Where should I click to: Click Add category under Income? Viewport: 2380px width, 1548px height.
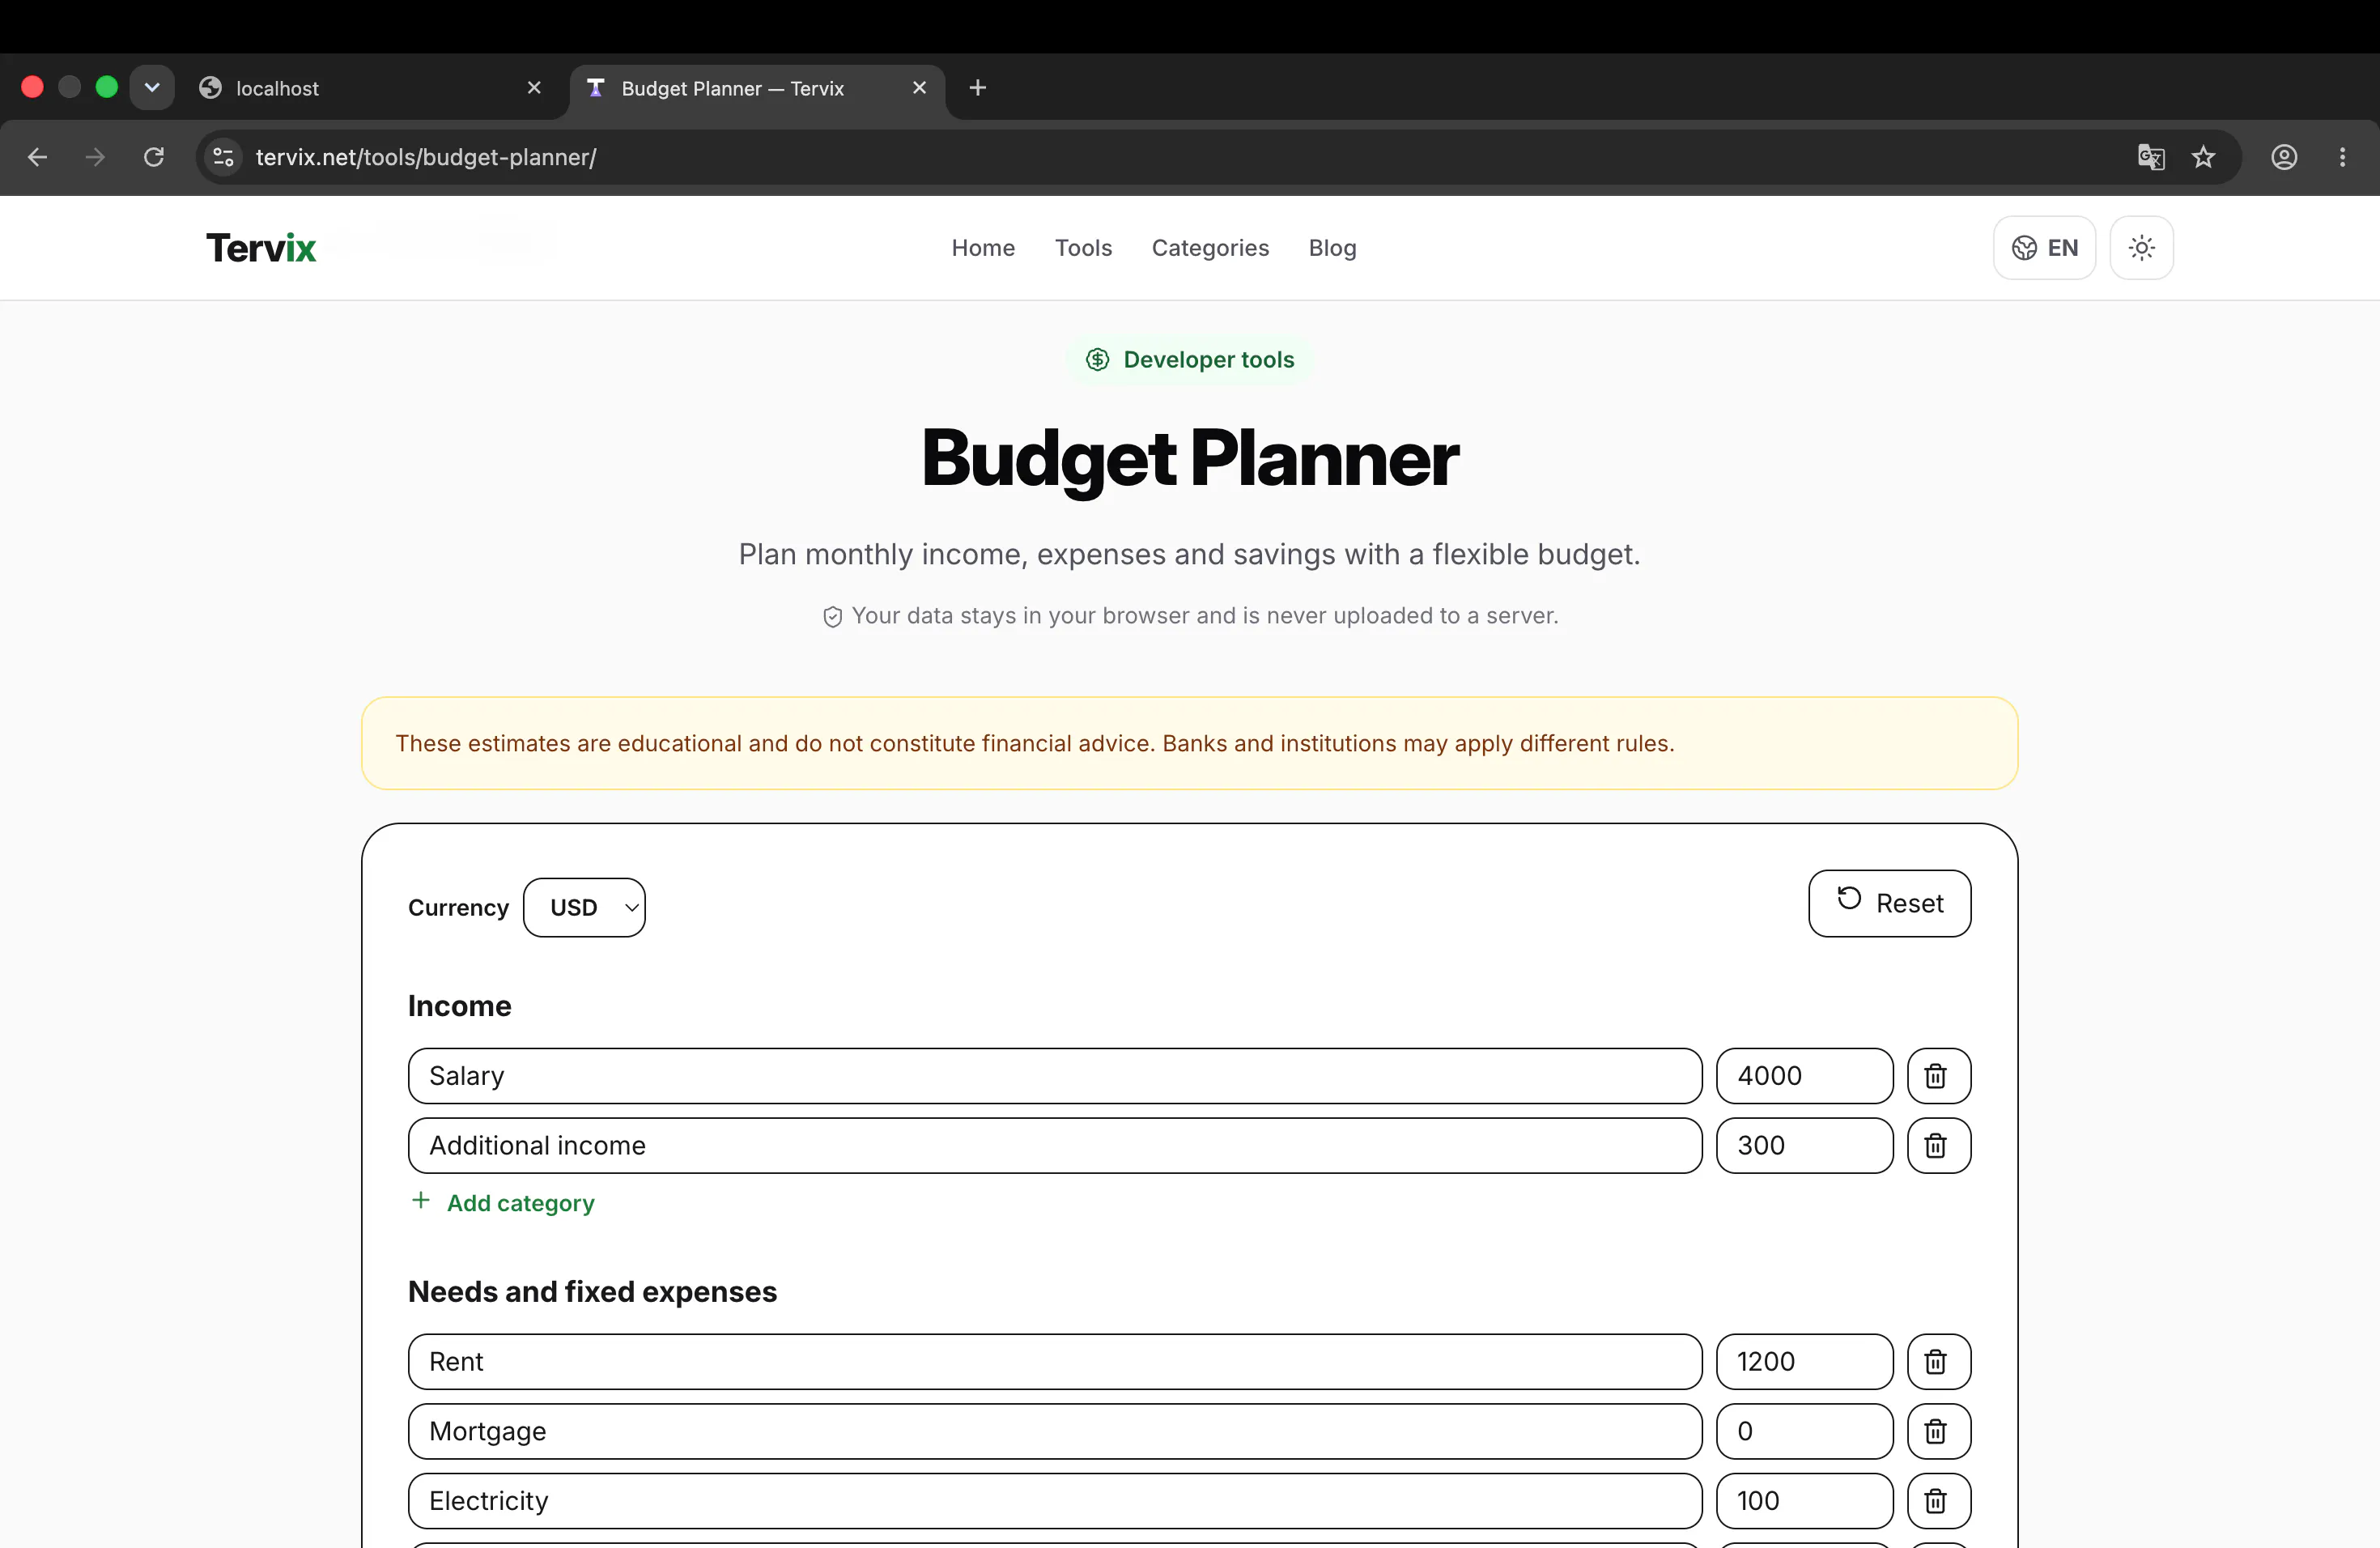503,1203
